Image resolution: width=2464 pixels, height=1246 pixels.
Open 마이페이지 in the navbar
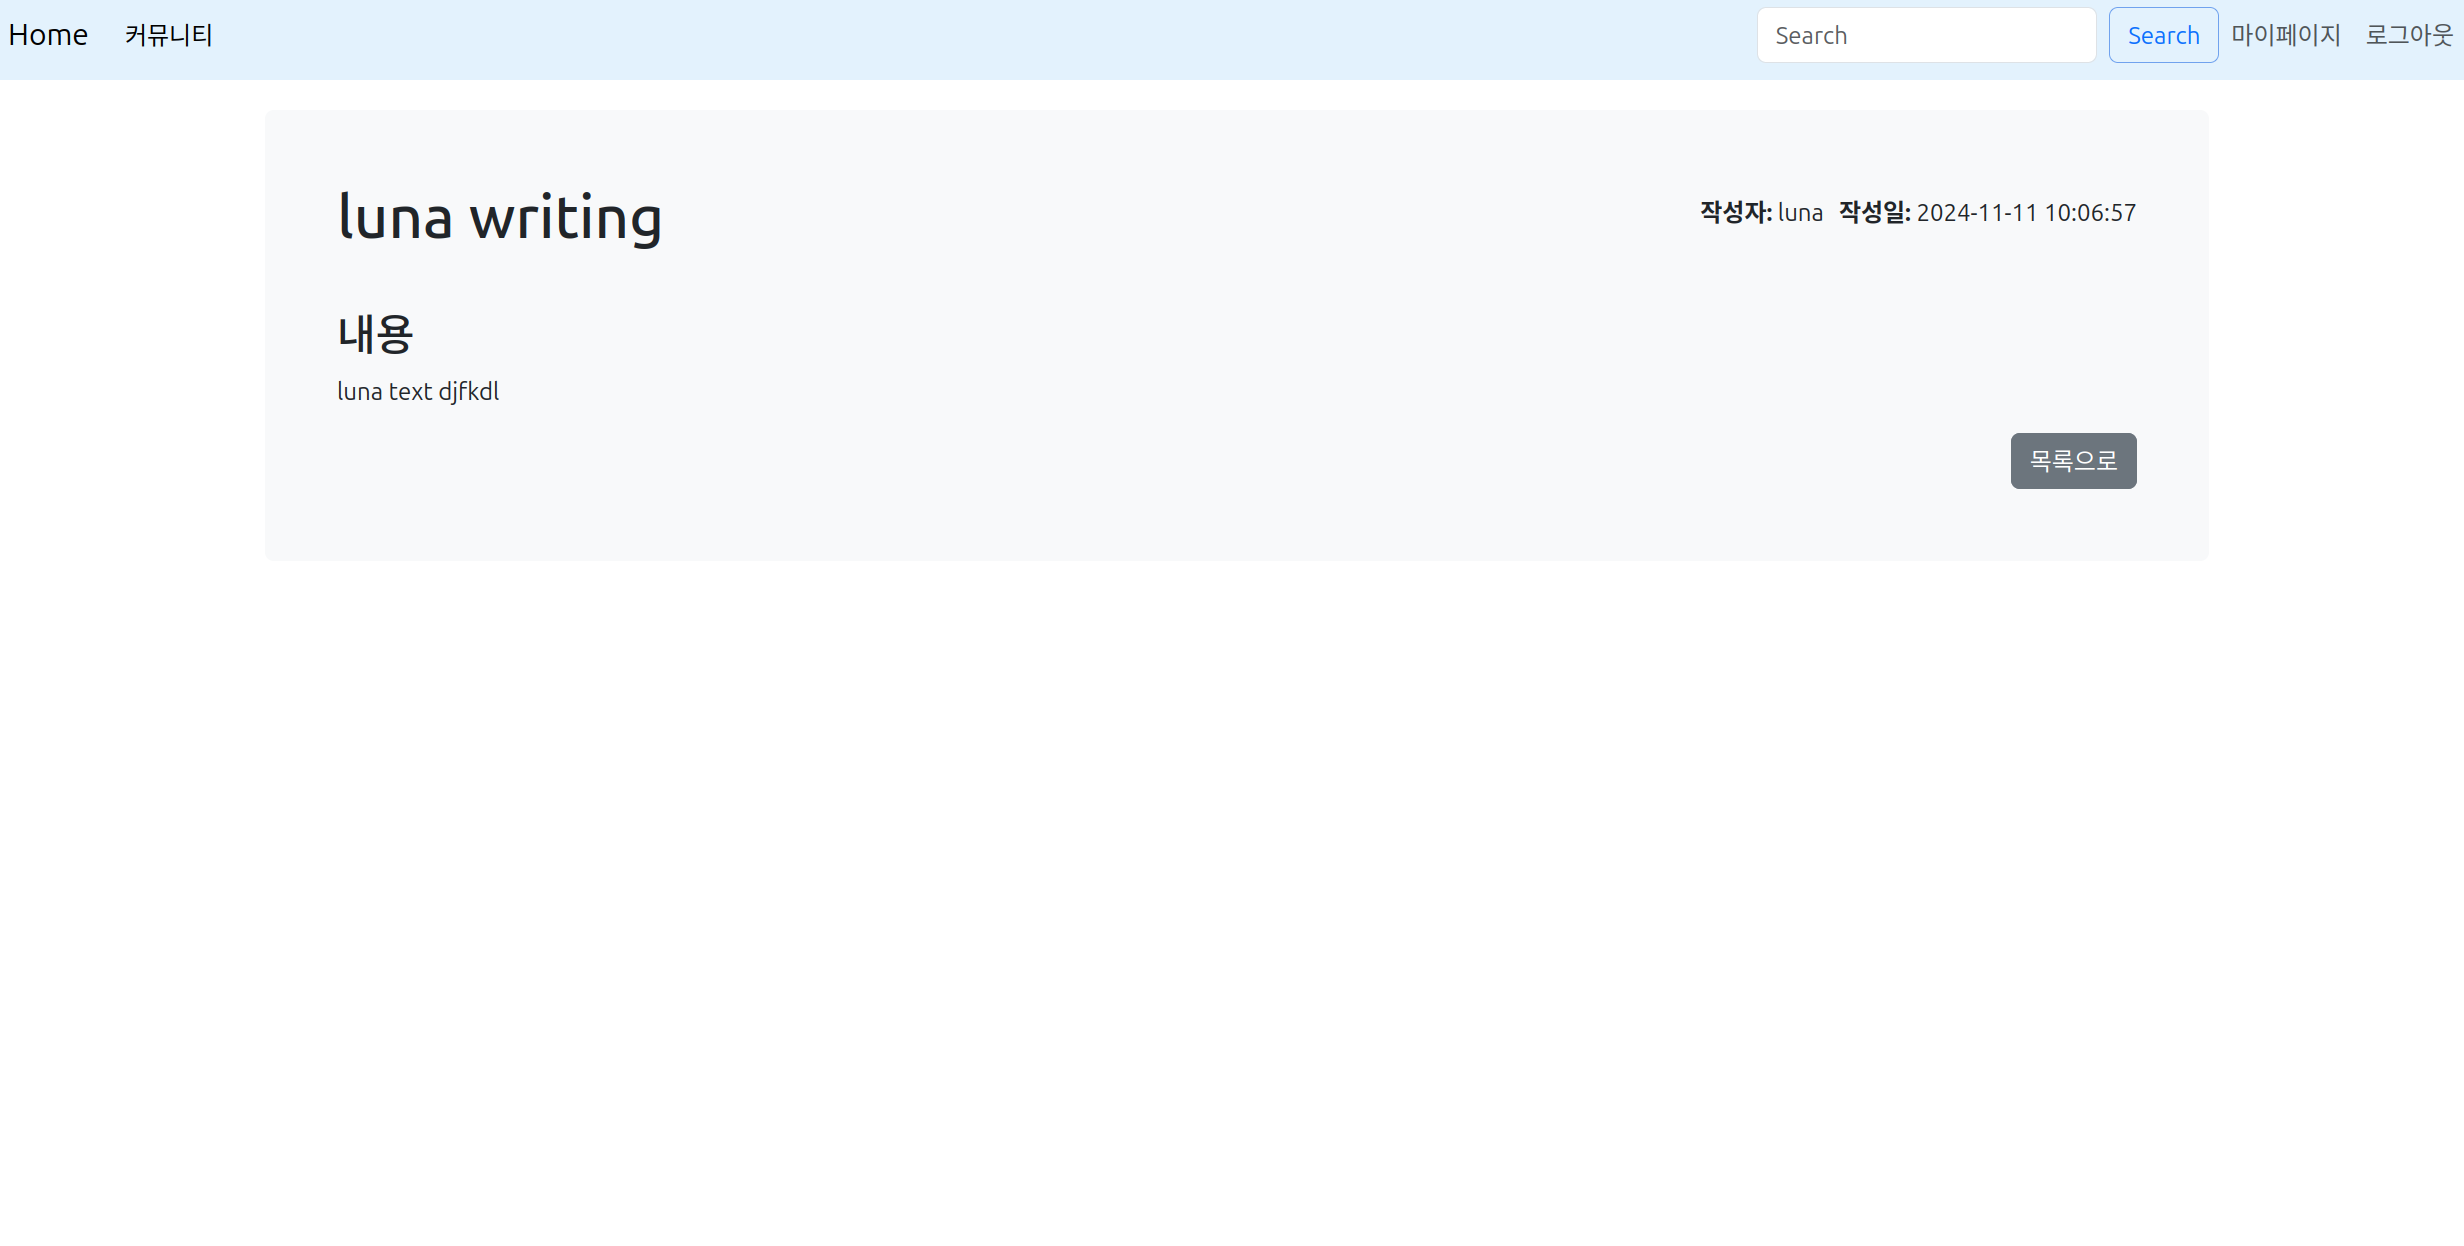[x=2286, y=35]
